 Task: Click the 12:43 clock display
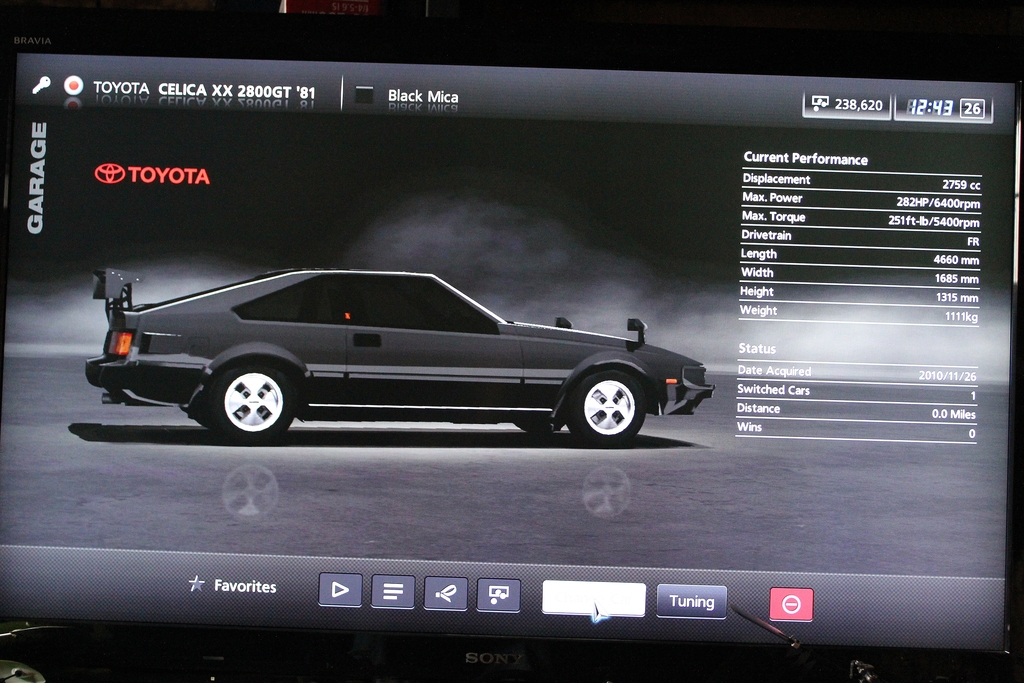[931, 107]
